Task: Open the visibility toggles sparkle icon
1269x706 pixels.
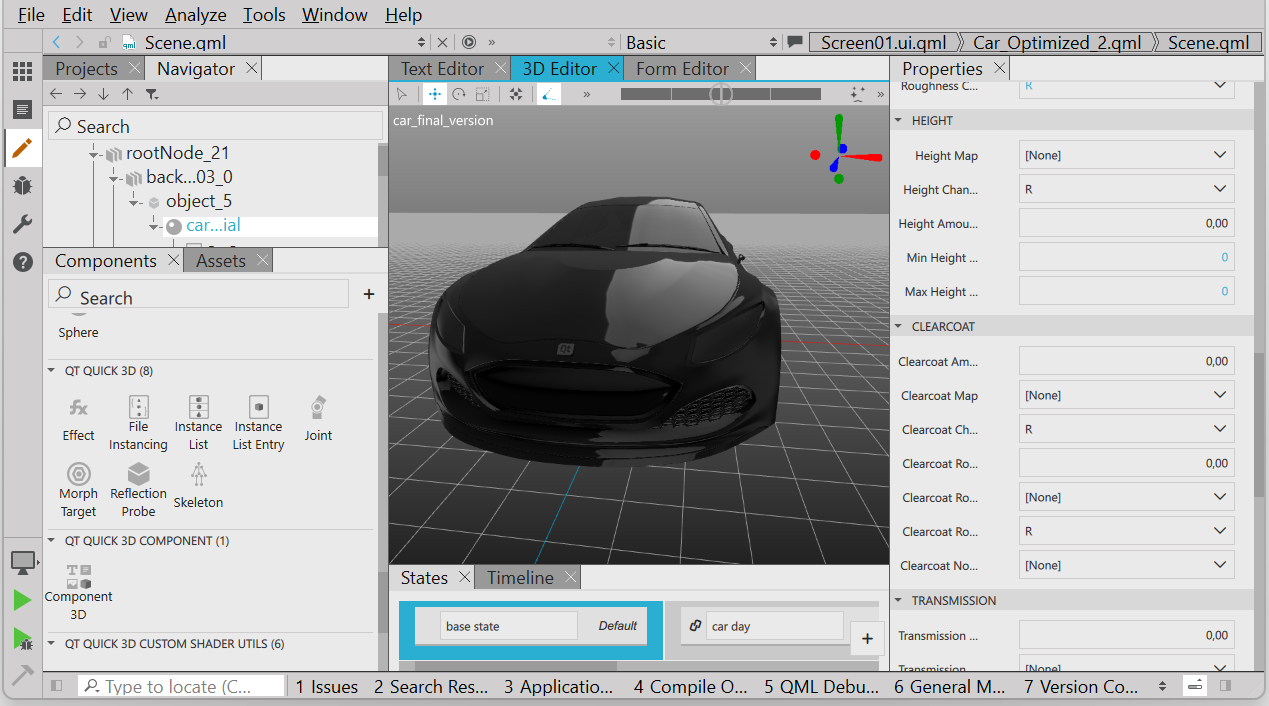Action: pos(857,93)
